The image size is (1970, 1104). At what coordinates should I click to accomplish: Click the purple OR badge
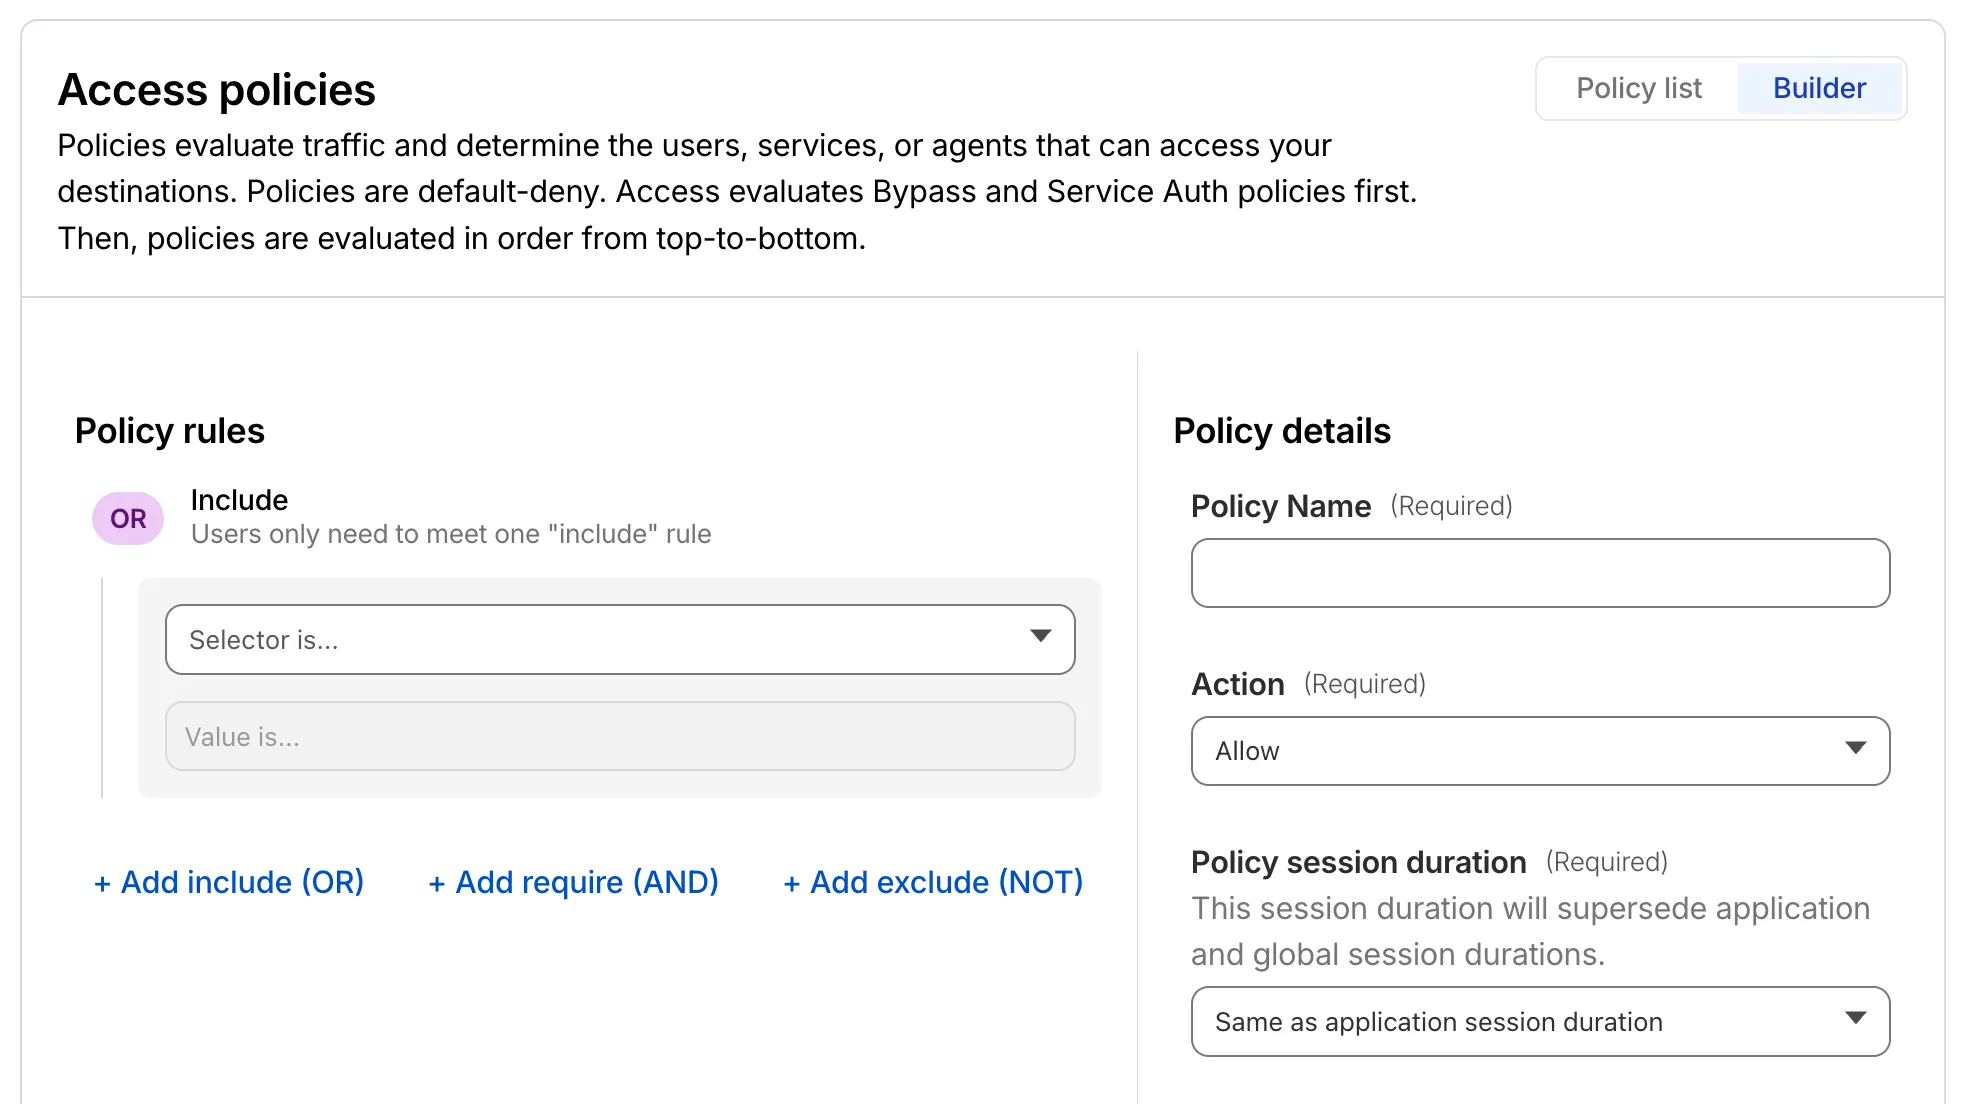(127, 517)
